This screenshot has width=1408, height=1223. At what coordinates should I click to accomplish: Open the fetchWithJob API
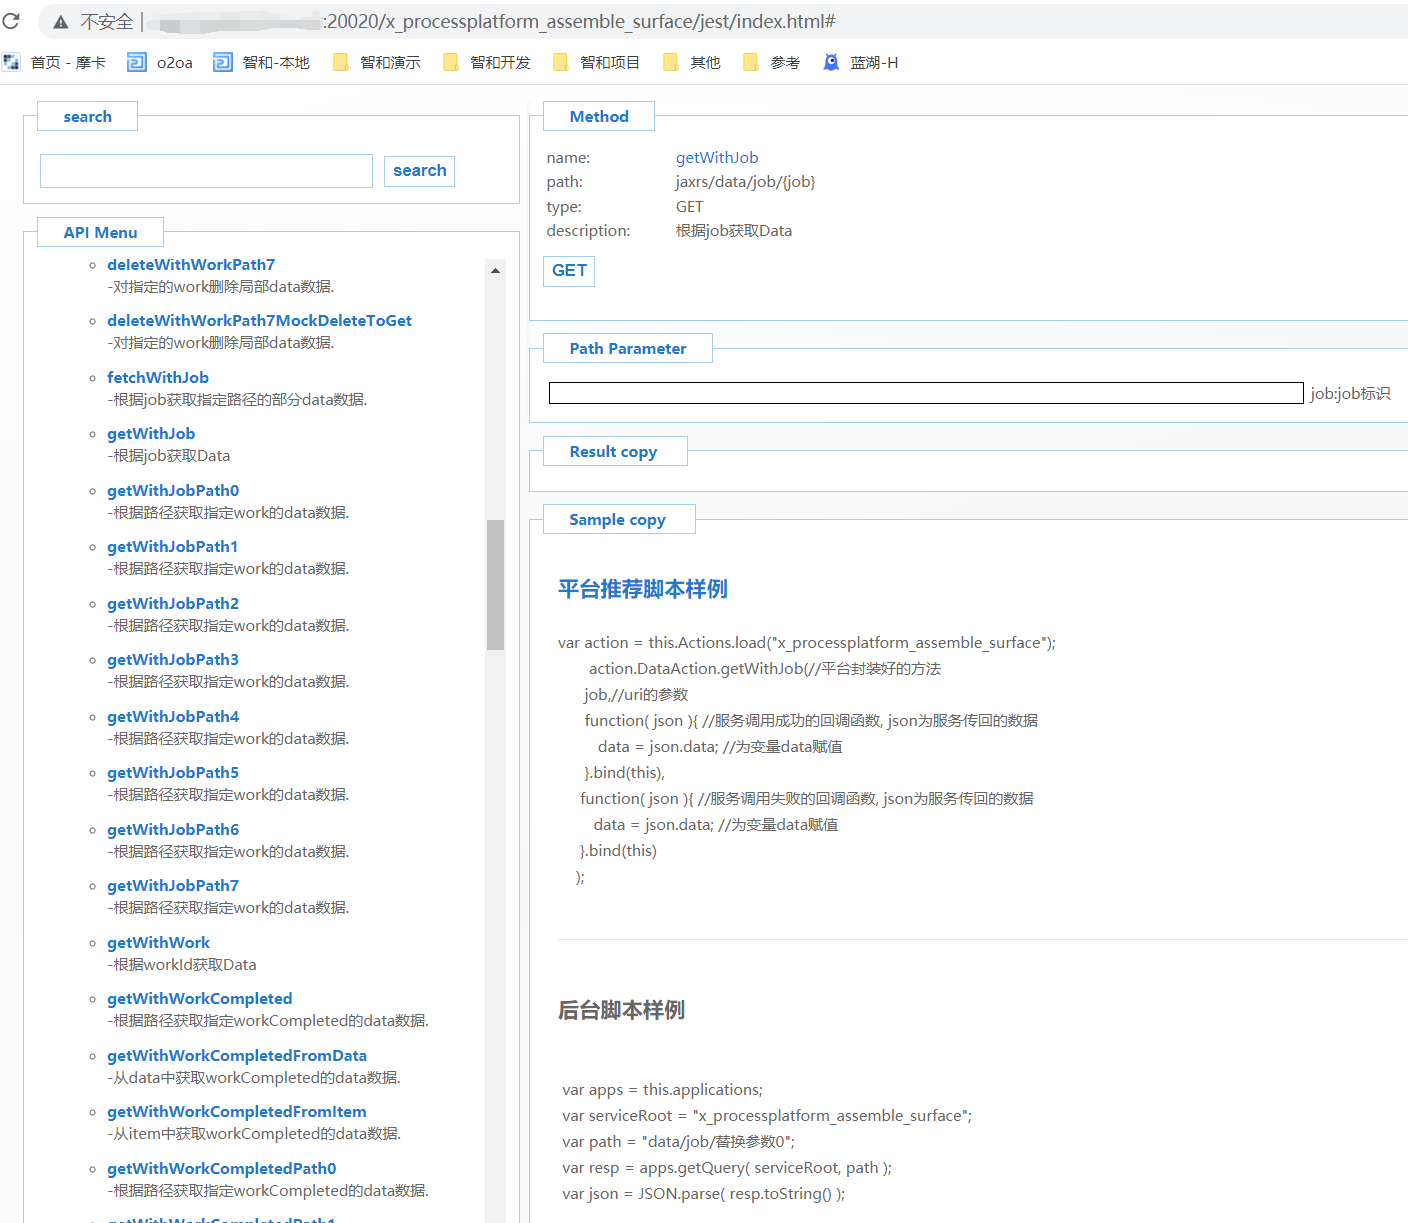tap(158, 378)
